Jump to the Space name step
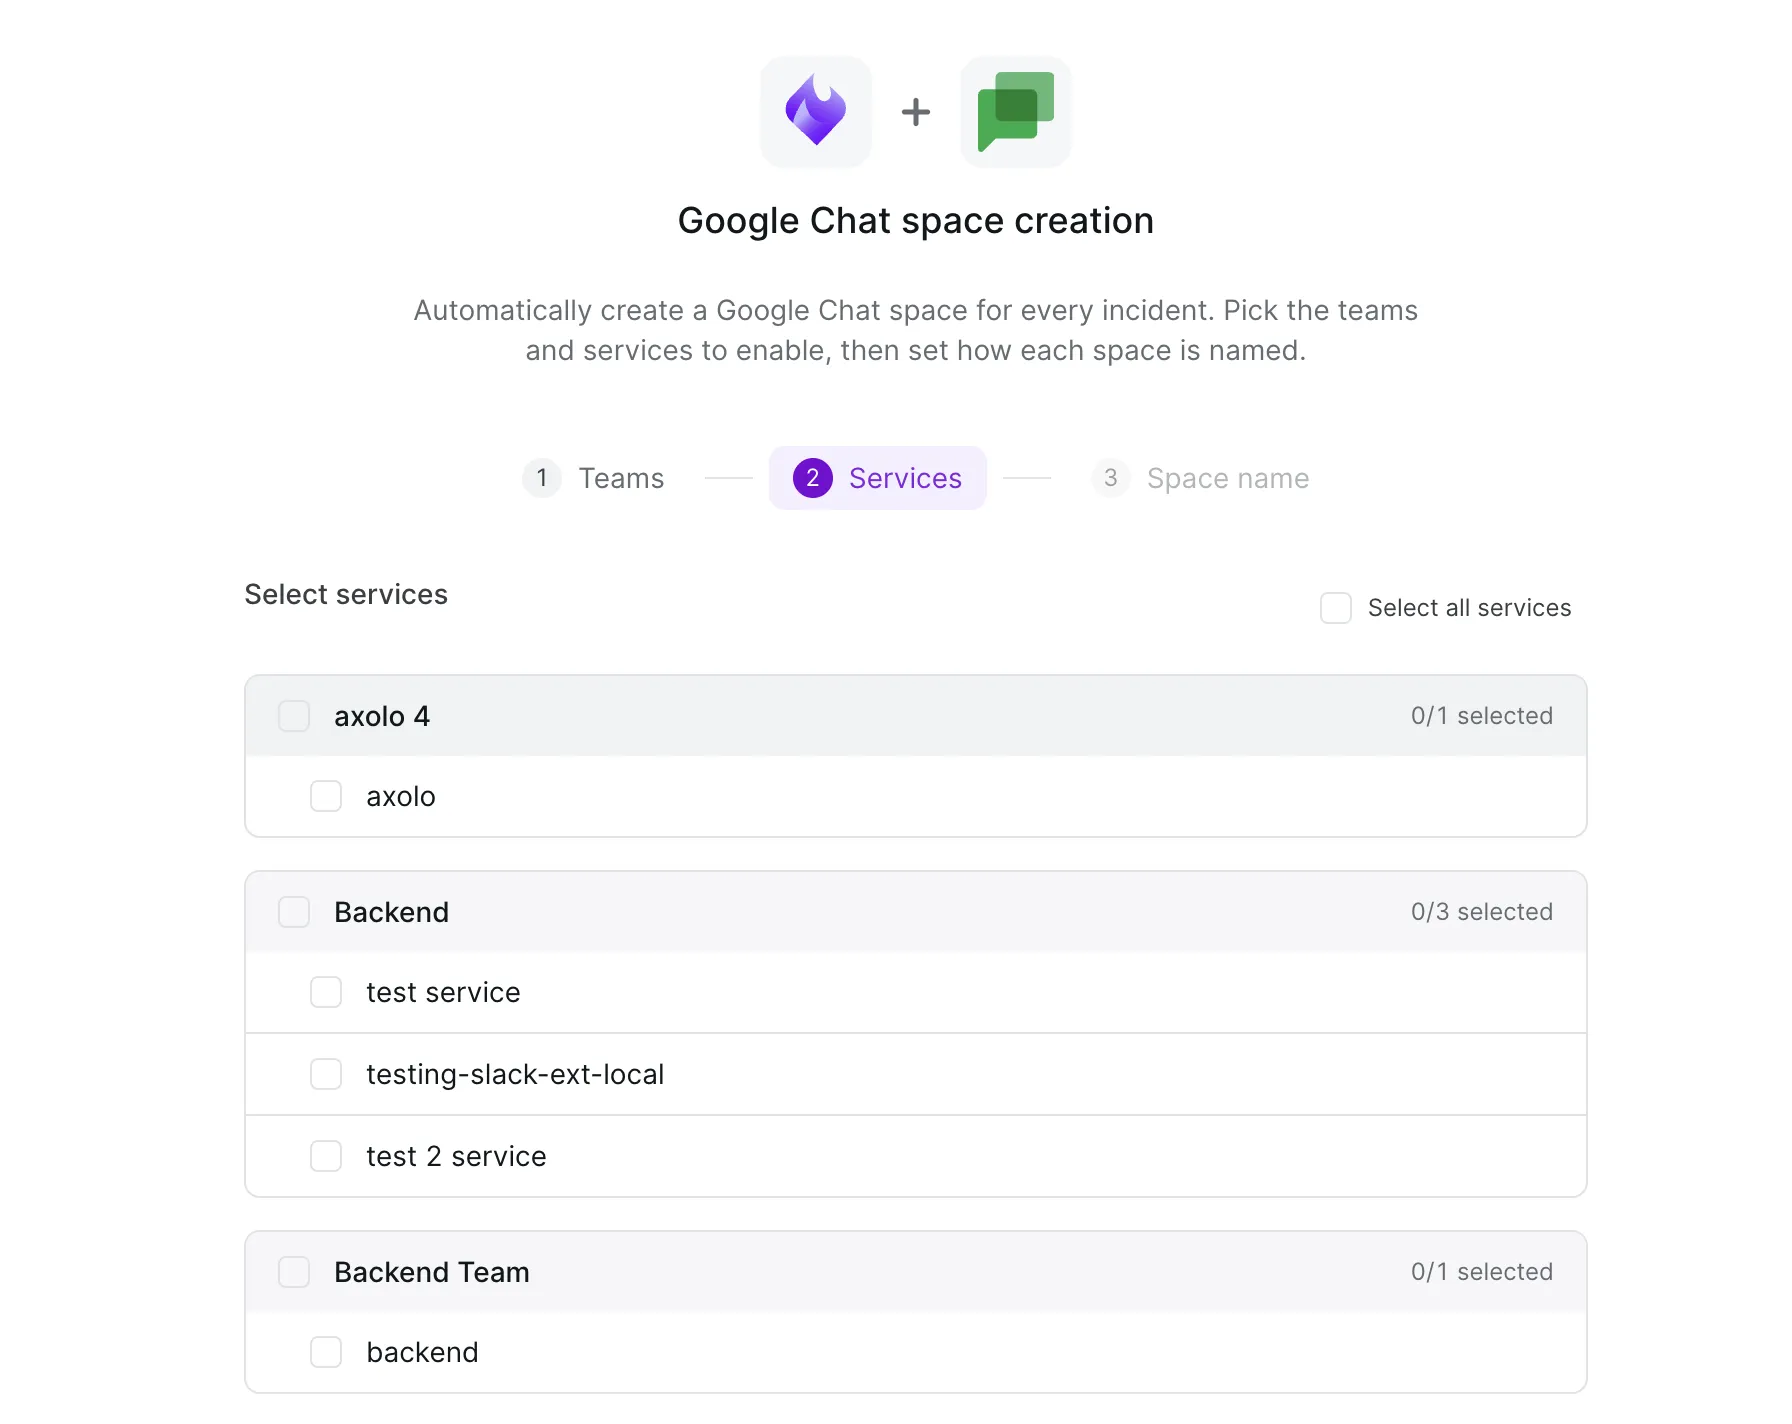Image resolution: width=1792 pixels, height=1424 pixels. 1200,478
